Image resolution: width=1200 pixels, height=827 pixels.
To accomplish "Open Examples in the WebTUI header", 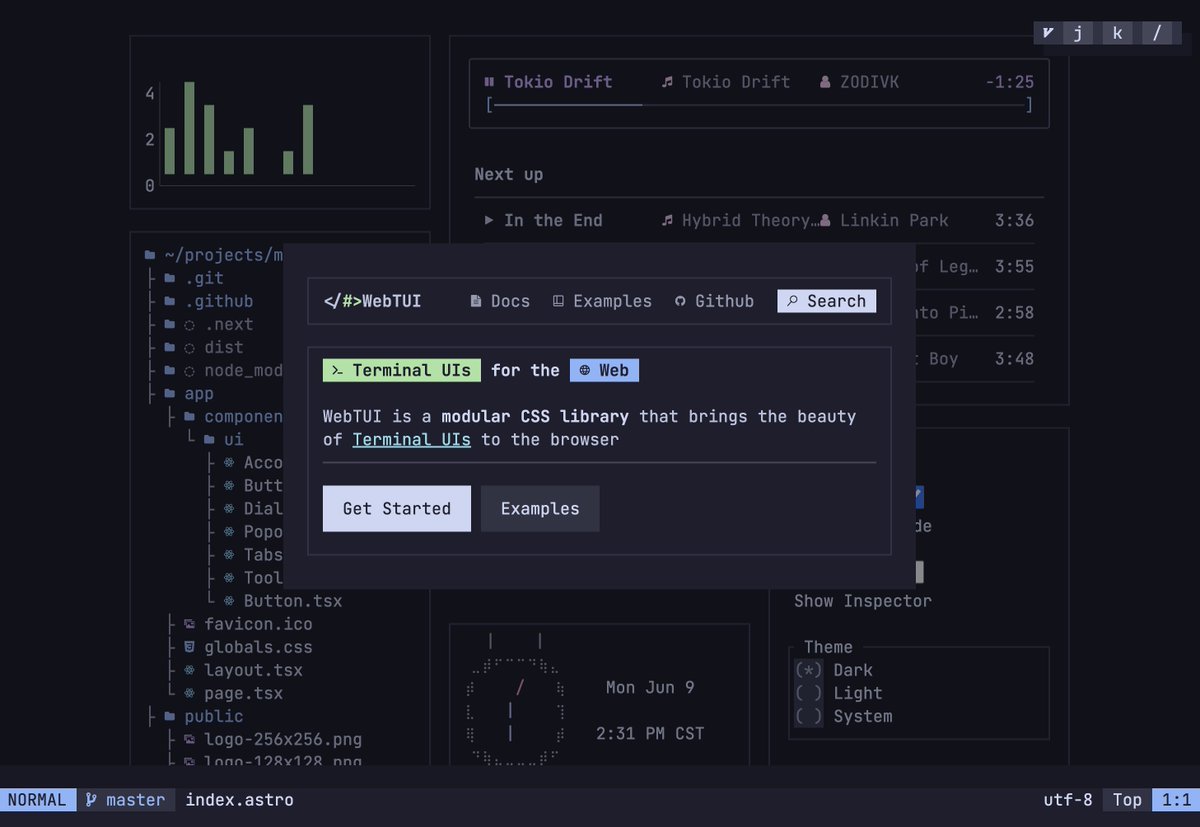I will (x=611, y=300).
